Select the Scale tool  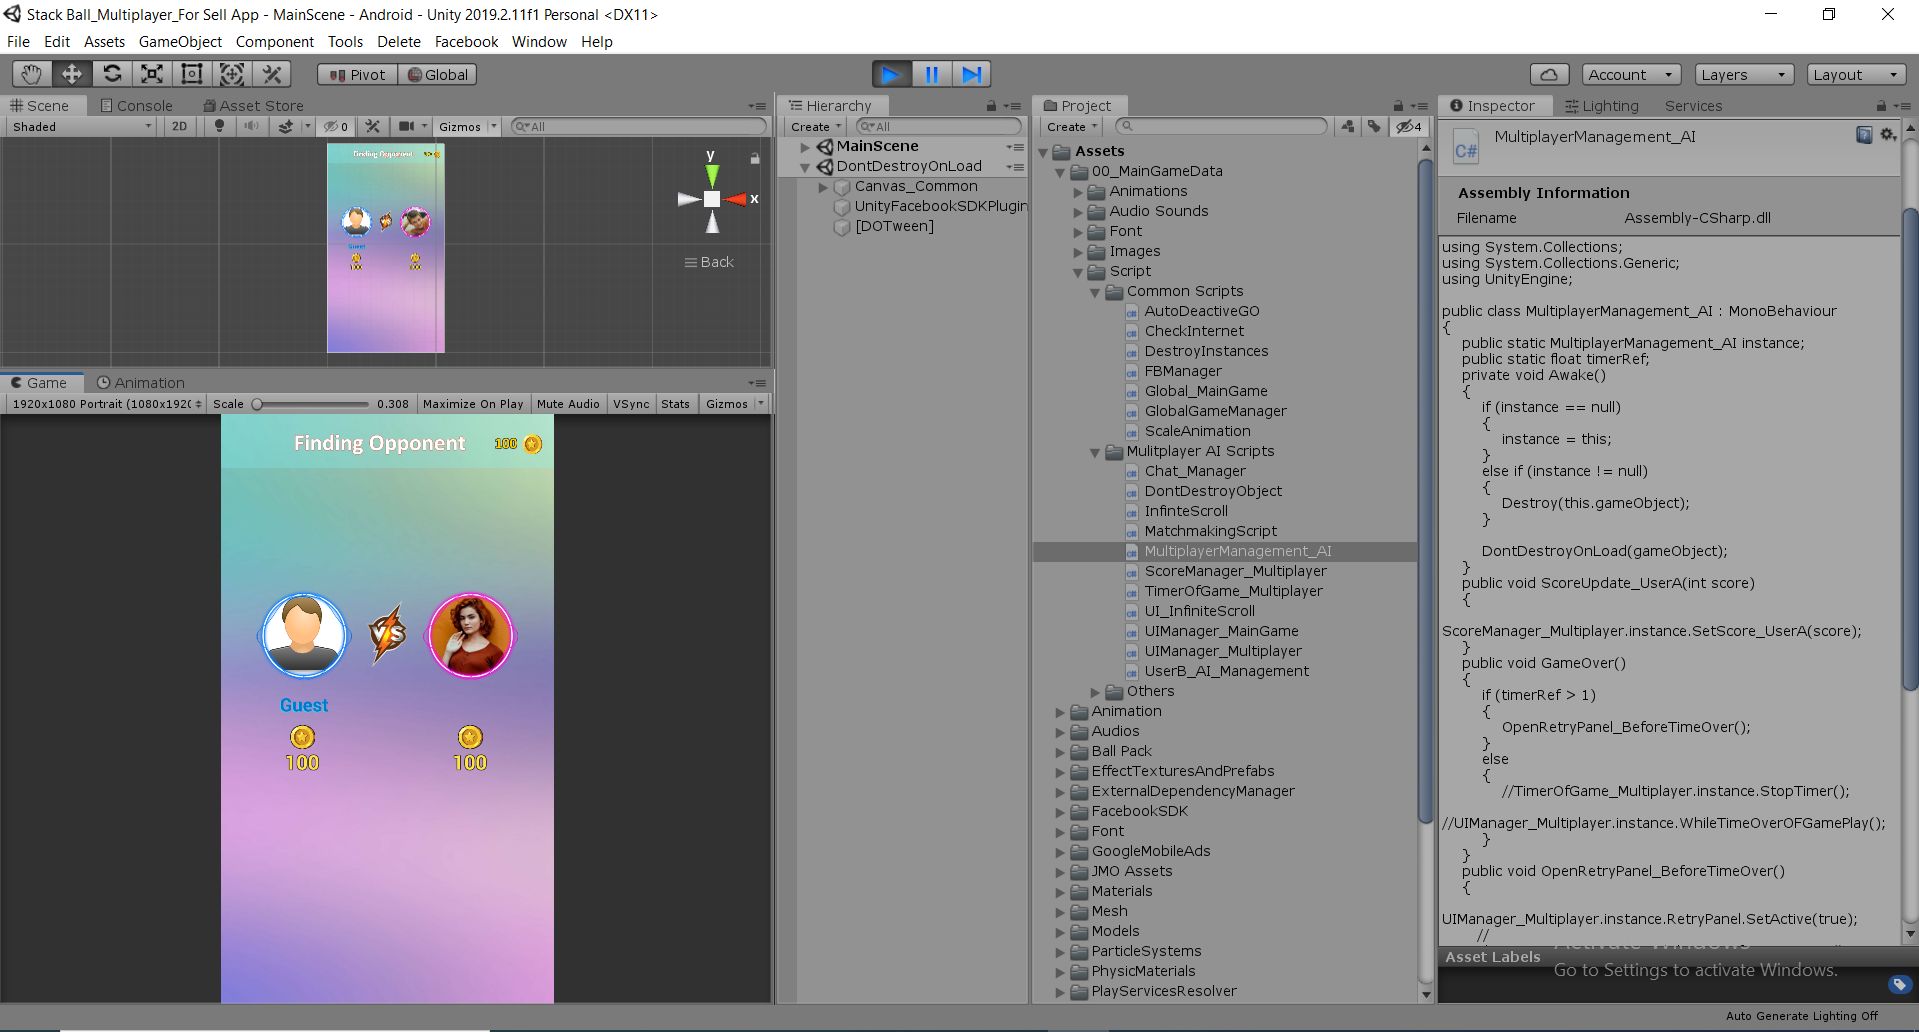click(152, 74)
